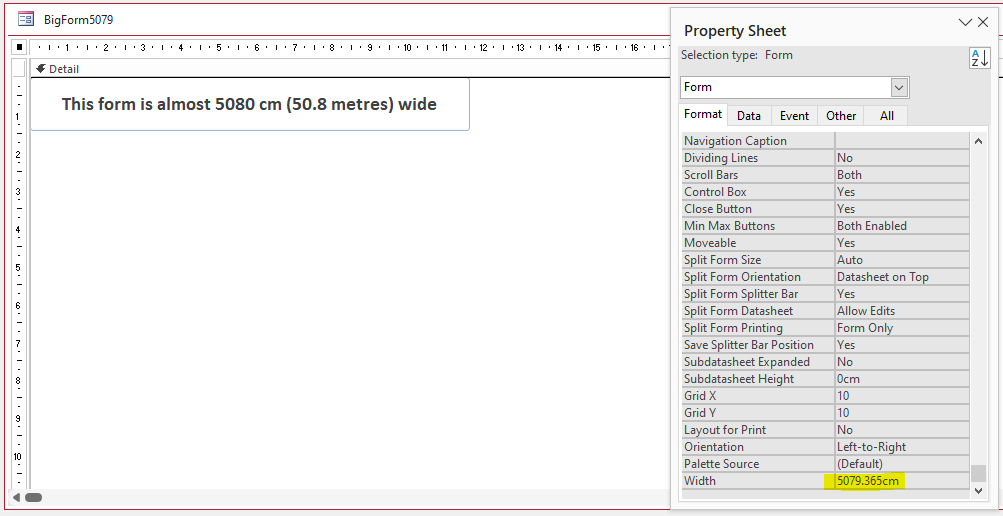Viewport: 1003px width, 516px height.
Task: Click property sheet scrollbar up arrow
Action: pyautogui.click(x=978, y=141)
